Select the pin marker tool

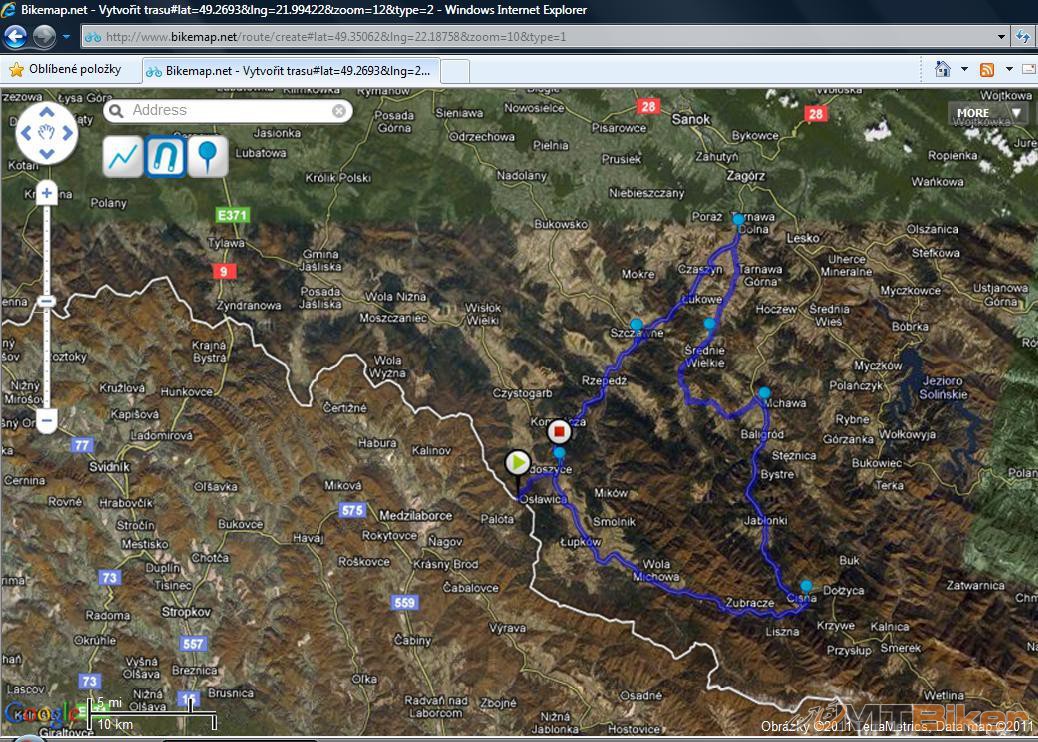[x=207, y=157]
